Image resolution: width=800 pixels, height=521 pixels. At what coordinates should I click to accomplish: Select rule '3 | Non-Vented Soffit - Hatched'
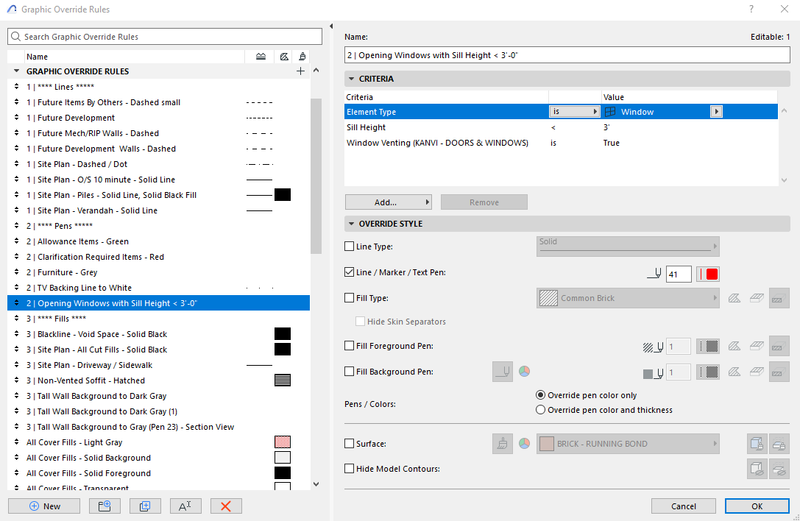click(158, 380)
